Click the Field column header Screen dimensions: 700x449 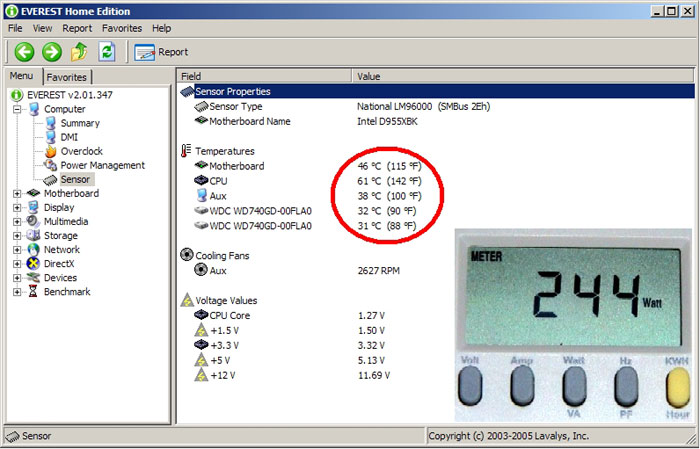coord(264,76)
